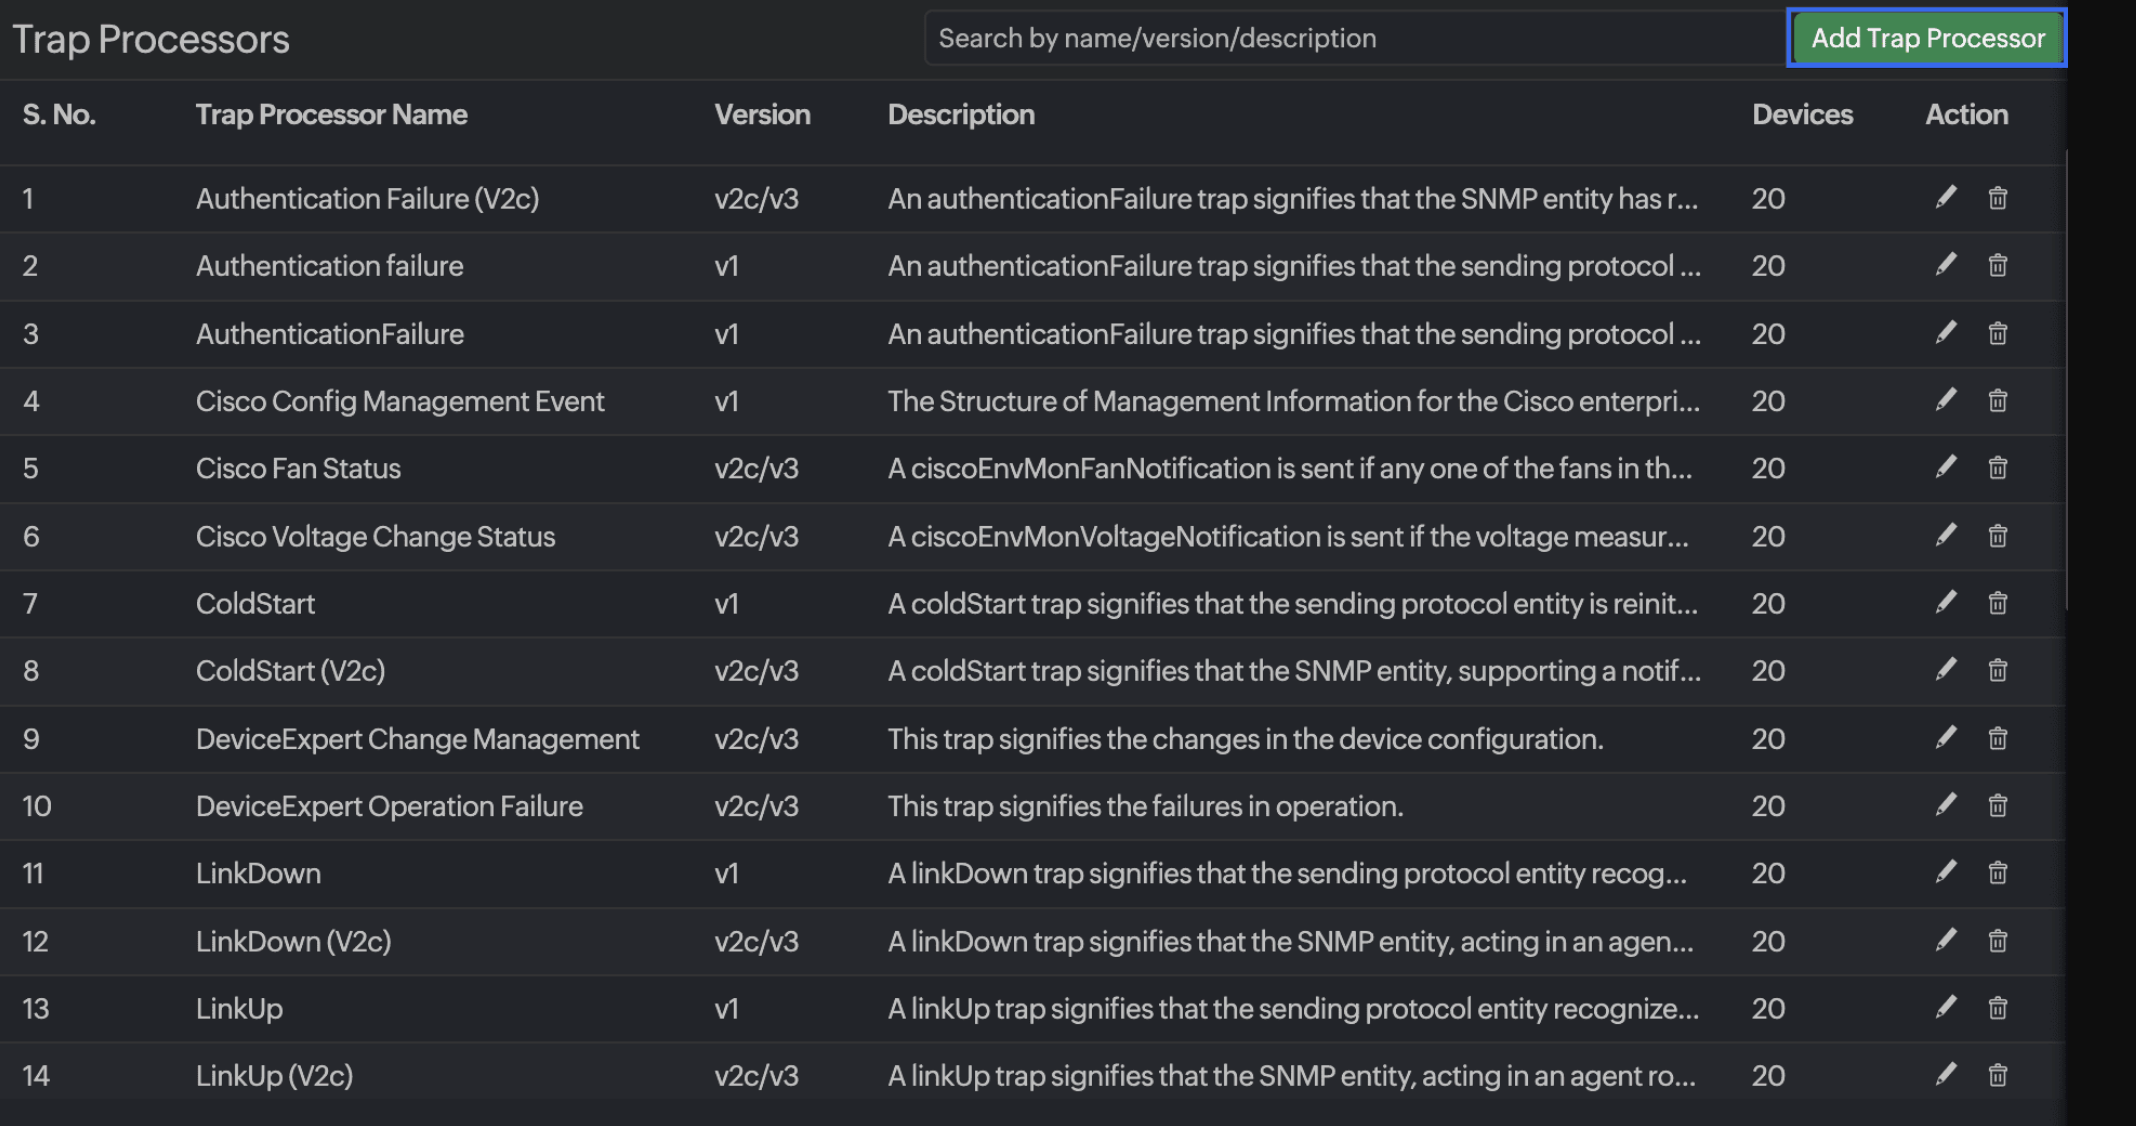Open the AuthenticationFailure trap processor name
This screenshot has width=2136, height=1126.
click(330, 334)
